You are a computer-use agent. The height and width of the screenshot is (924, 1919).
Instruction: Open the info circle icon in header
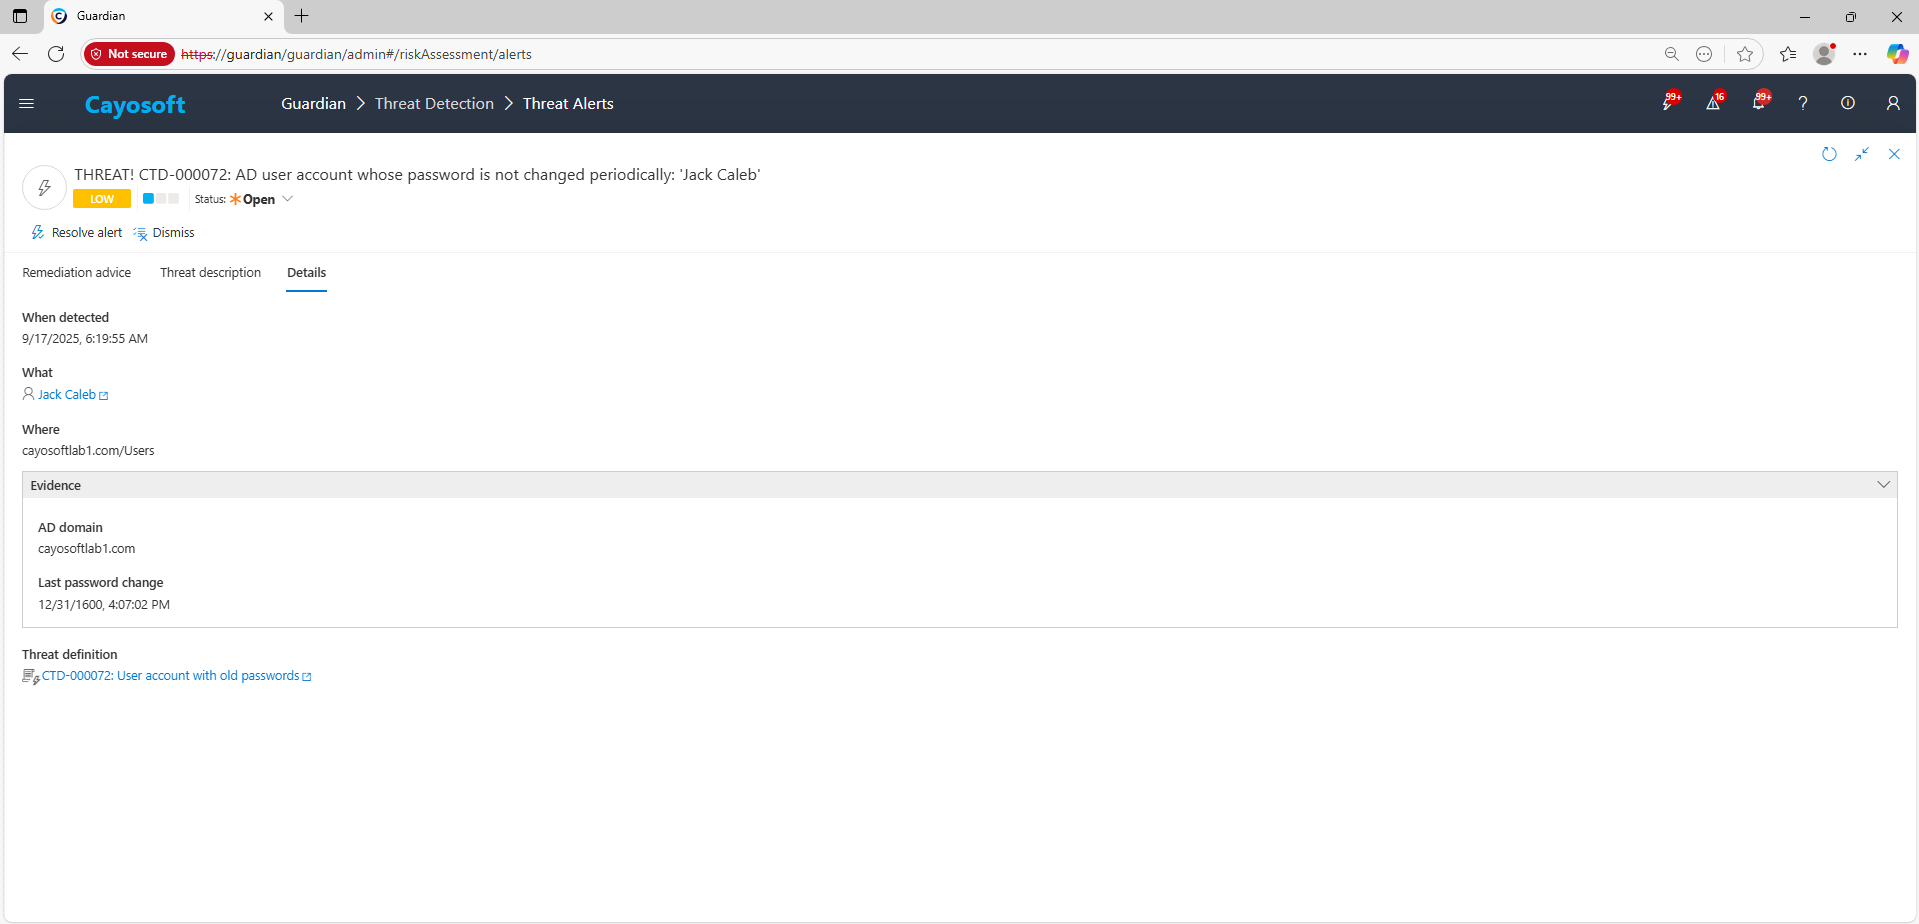coord(1848,103)
